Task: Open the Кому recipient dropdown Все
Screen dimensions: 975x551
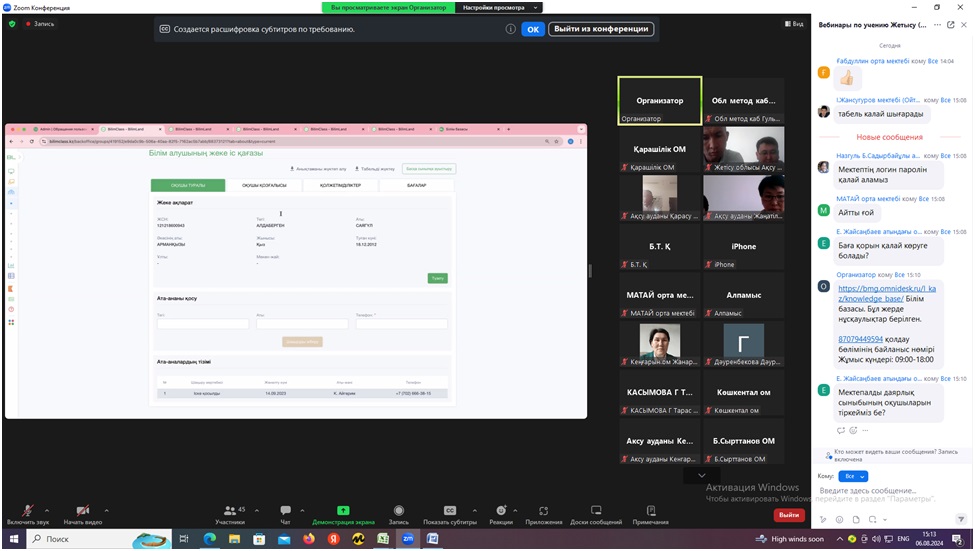Action: 854,476
